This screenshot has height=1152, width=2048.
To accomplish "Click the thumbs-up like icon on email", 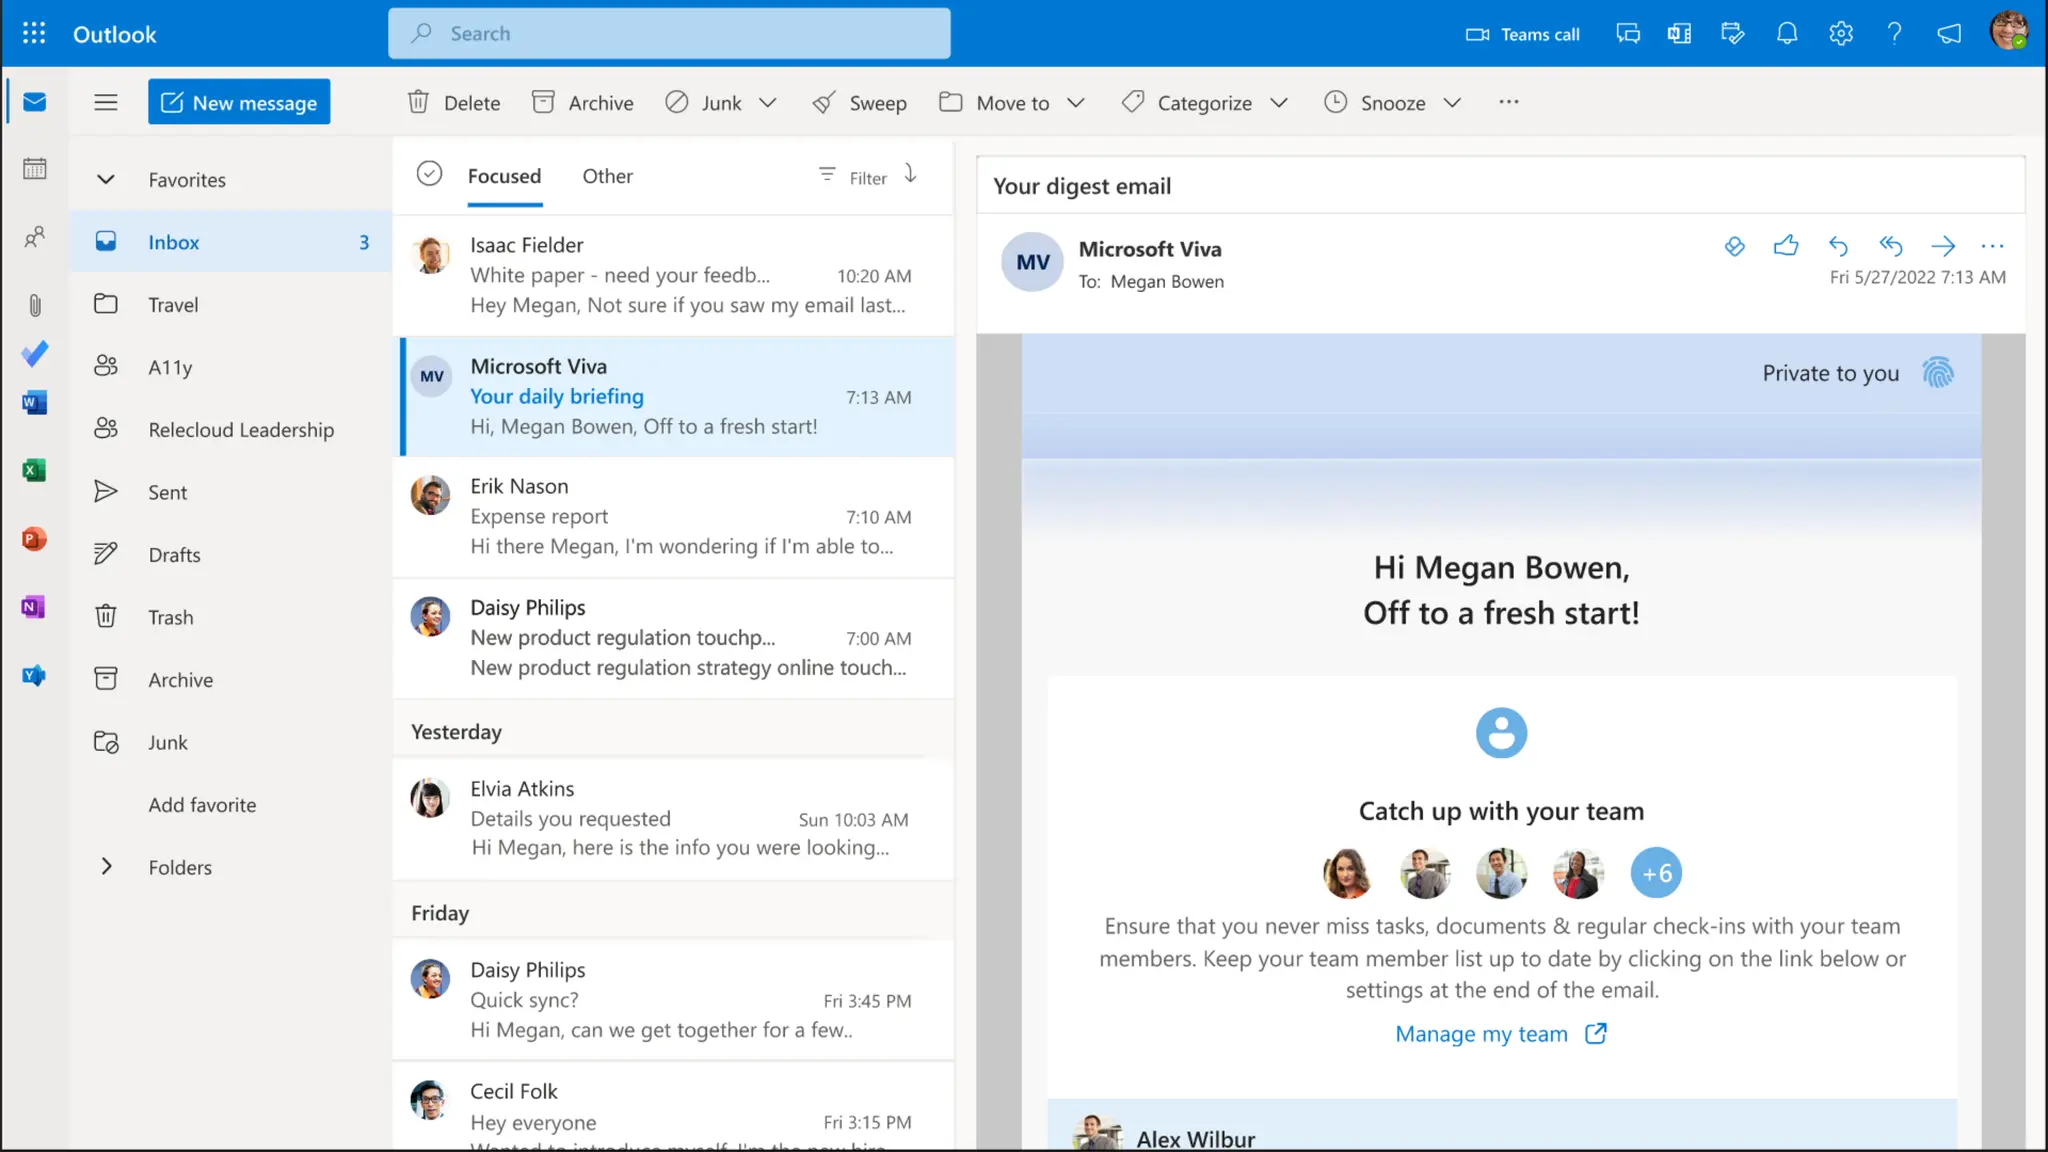I will pyautogui.click(x=1786, y=246).
